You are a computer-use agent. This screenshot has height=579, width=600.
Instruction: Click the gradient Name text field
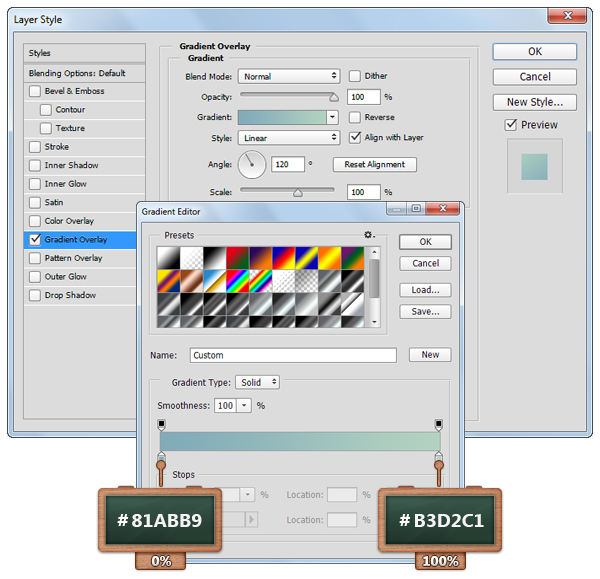pos(292,355)
